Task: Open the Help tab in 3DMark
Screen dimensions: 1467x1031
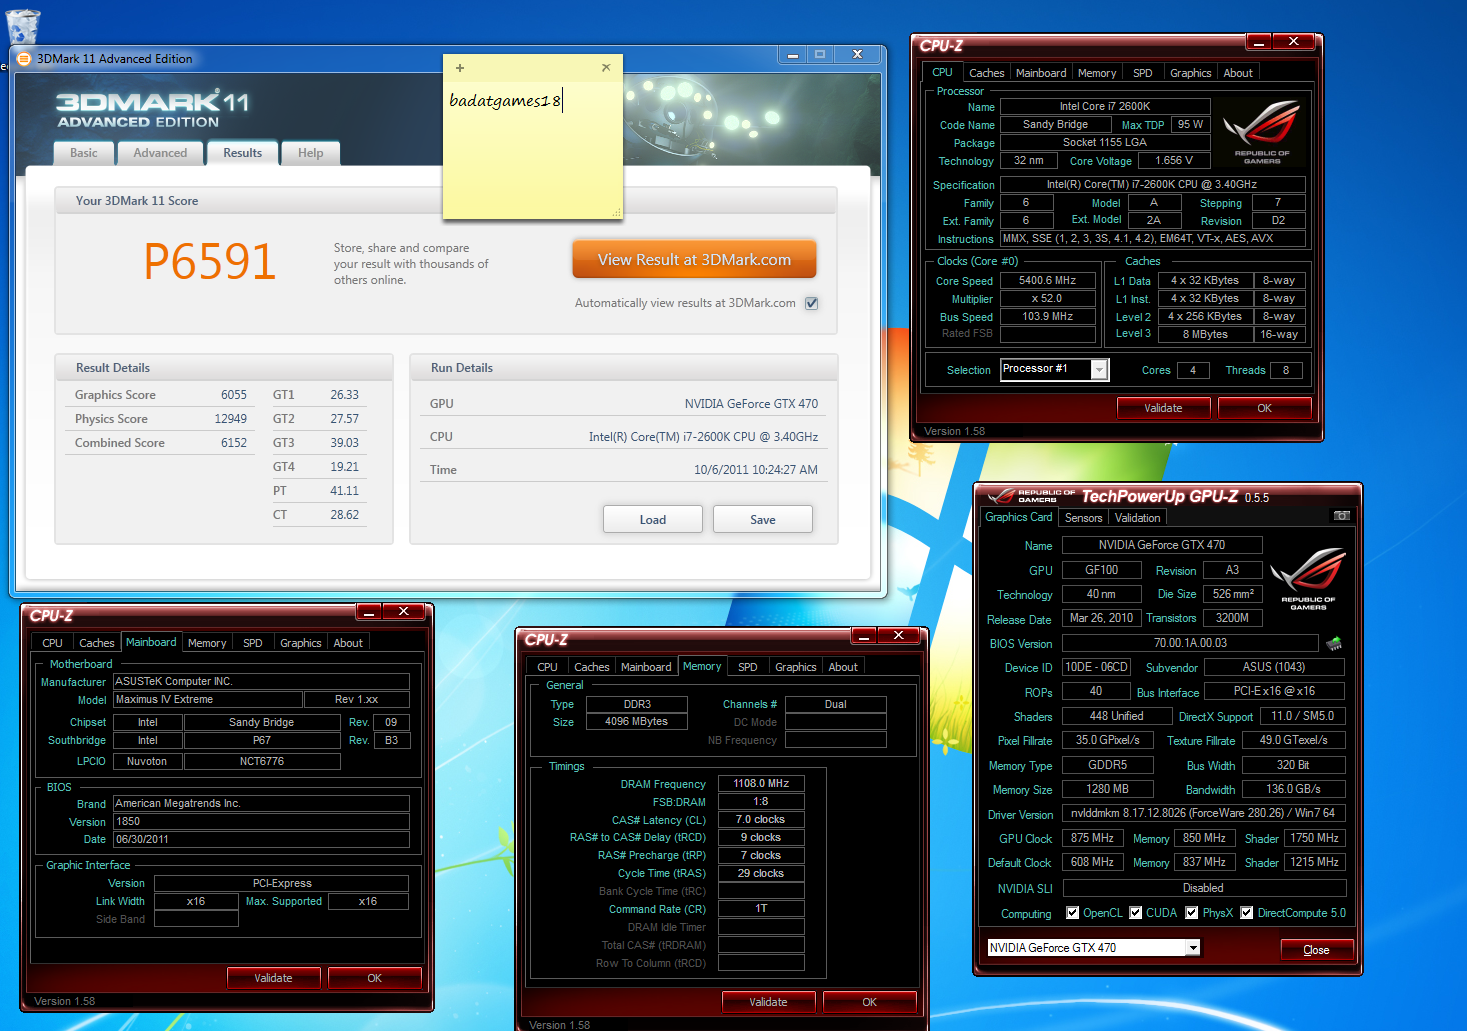Action: (310, 153)
